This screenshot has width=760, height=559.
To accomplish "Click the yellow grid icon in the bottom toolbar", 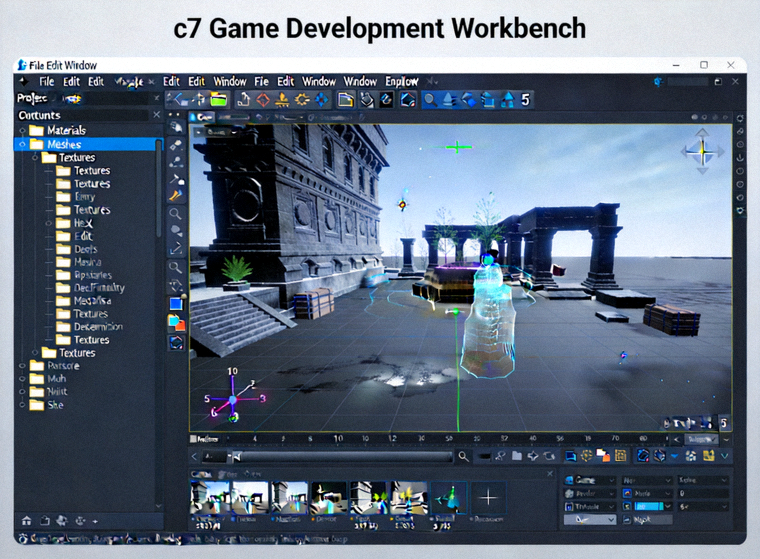I will pos(620,456).
